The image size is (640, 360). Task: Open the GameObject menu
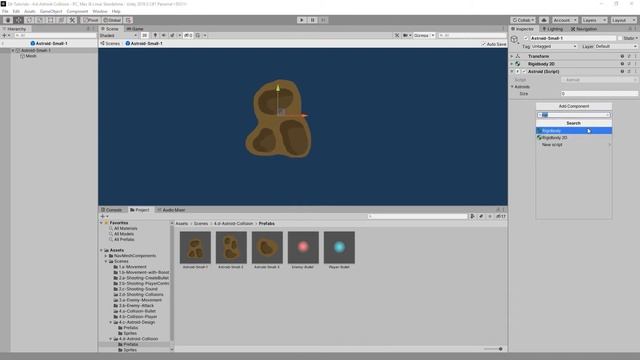tap(51, 11)
